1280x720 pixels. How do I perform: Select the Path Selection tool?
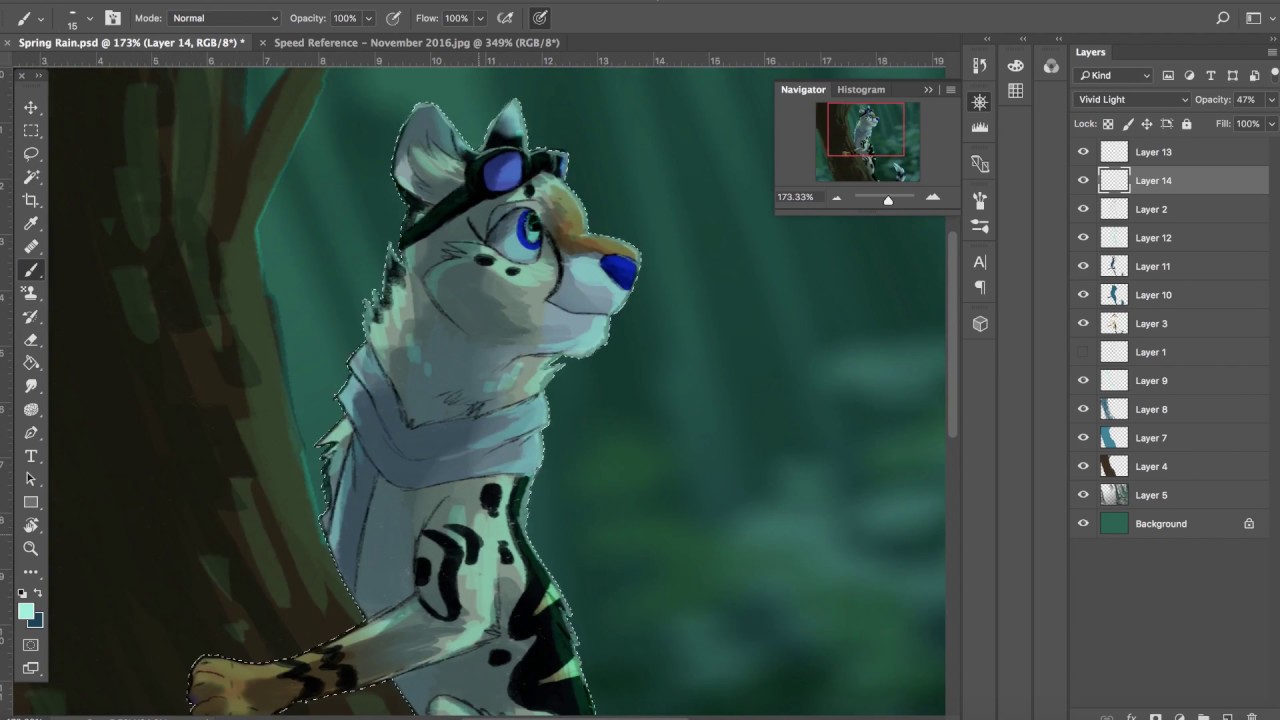point(31,479)
